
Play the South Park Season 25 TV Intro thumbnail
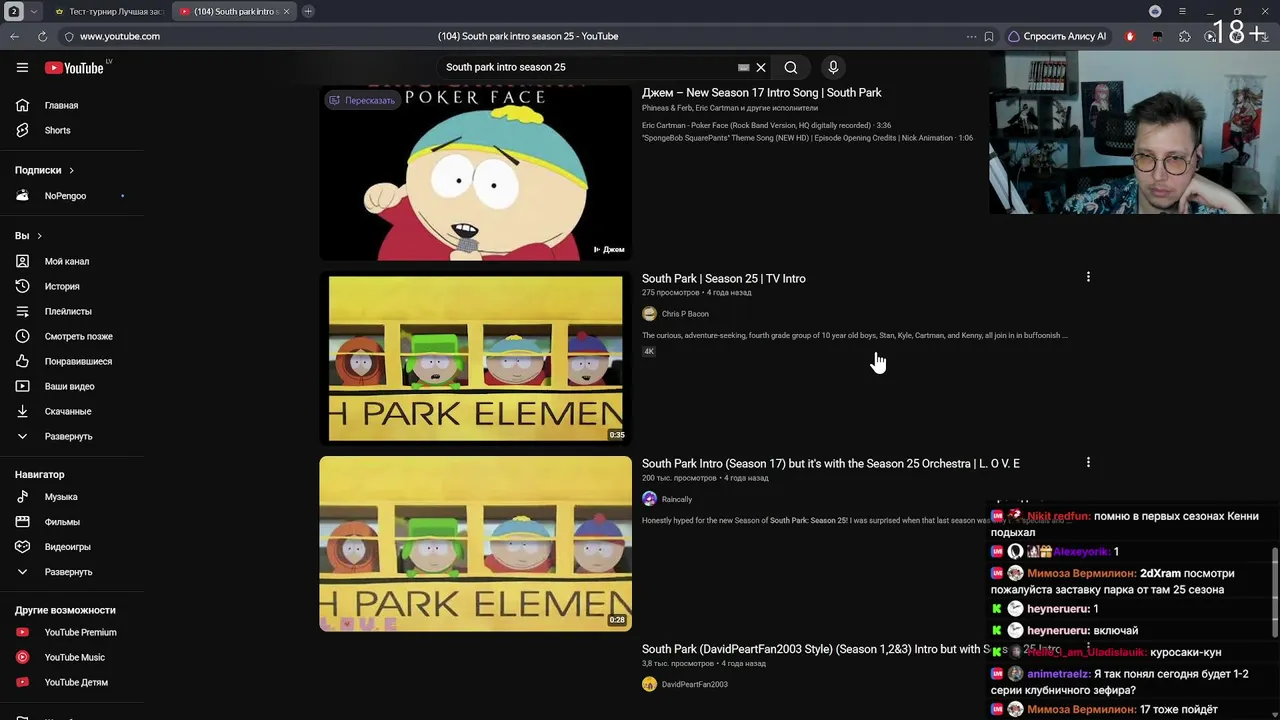pyautogui.click(x=475, y=358)
